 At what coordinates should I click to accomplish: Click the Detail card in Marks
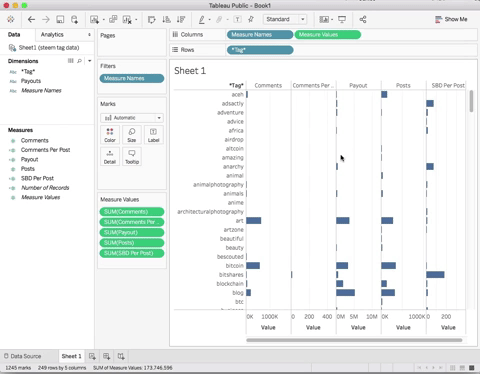click(110, 156)
